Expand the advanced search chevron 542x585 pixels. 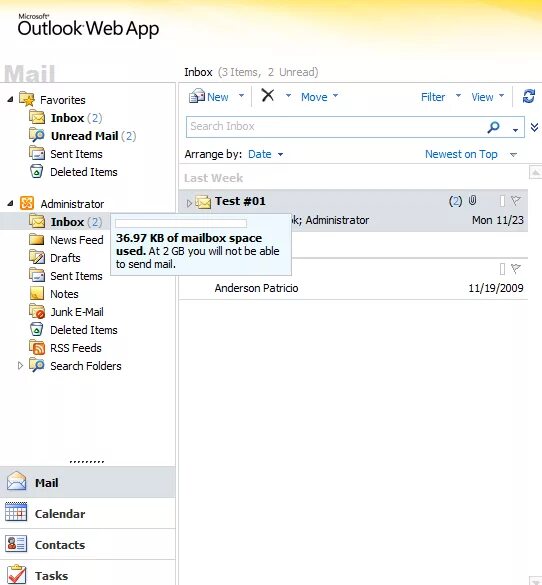click(x=534, y=127)
